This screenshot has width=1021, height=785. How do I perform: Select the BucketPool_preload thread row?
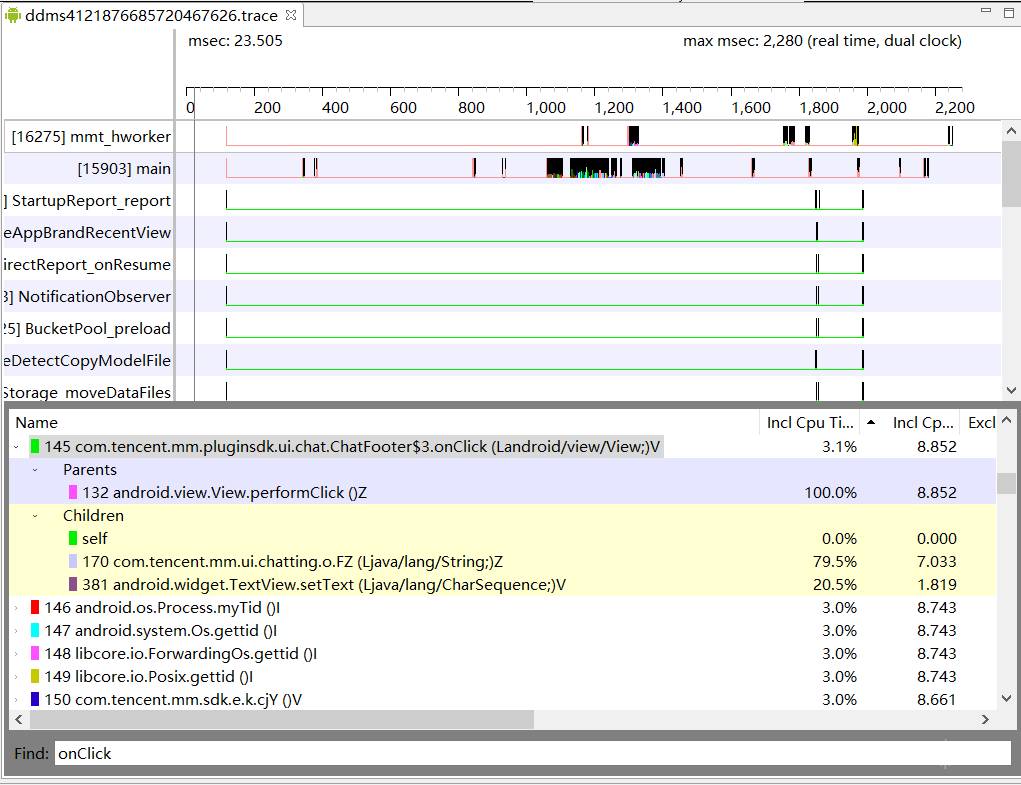pyautogui.click(x=501, y=328)
